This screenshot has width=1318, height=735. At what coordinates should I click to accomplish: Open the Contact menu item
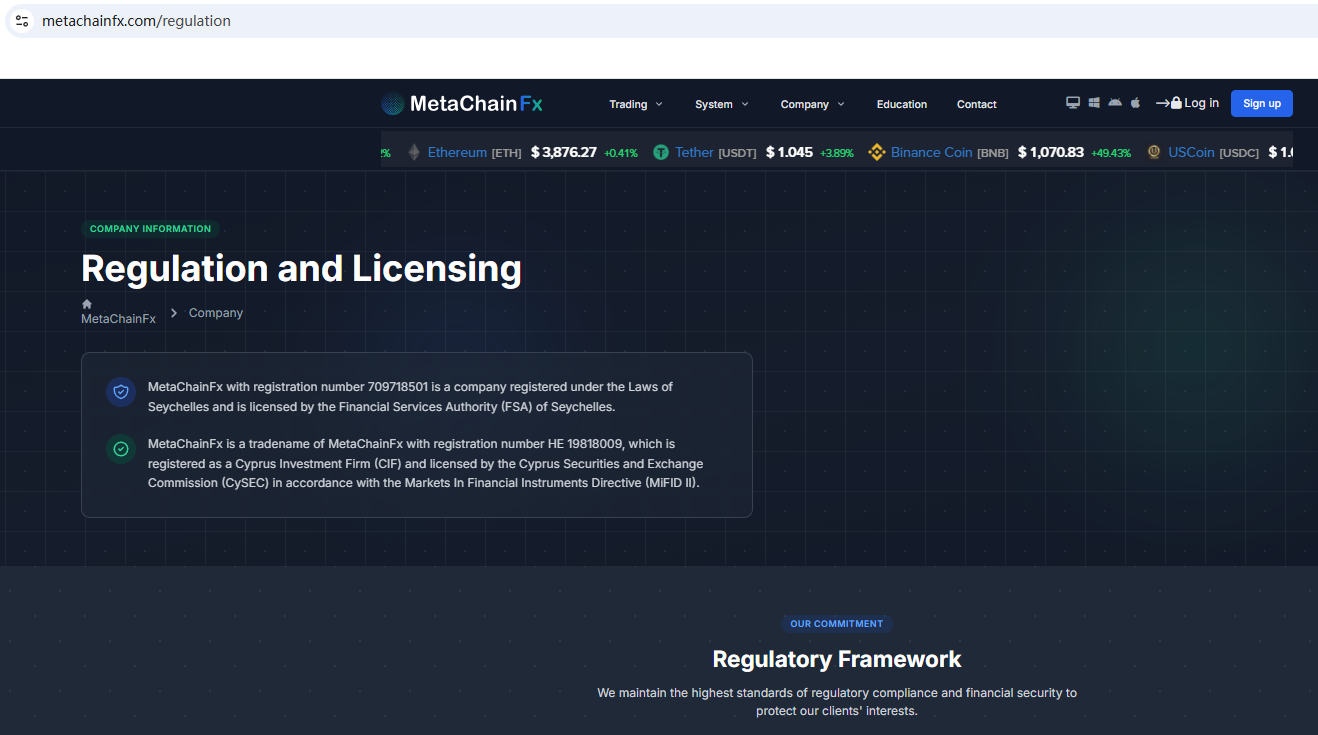point(976,104)
